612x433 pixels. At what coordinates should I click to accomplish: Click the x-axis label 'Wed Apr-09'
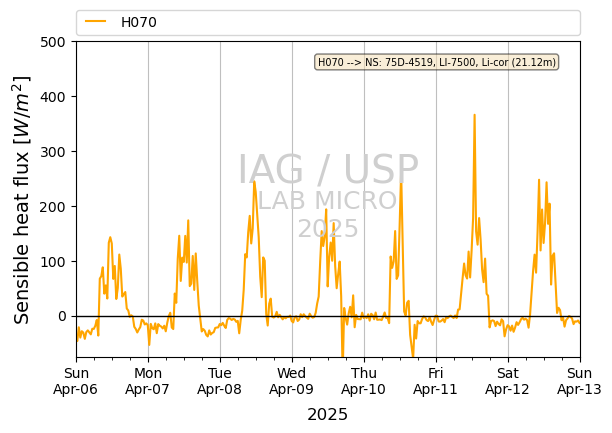click(292, 381)
